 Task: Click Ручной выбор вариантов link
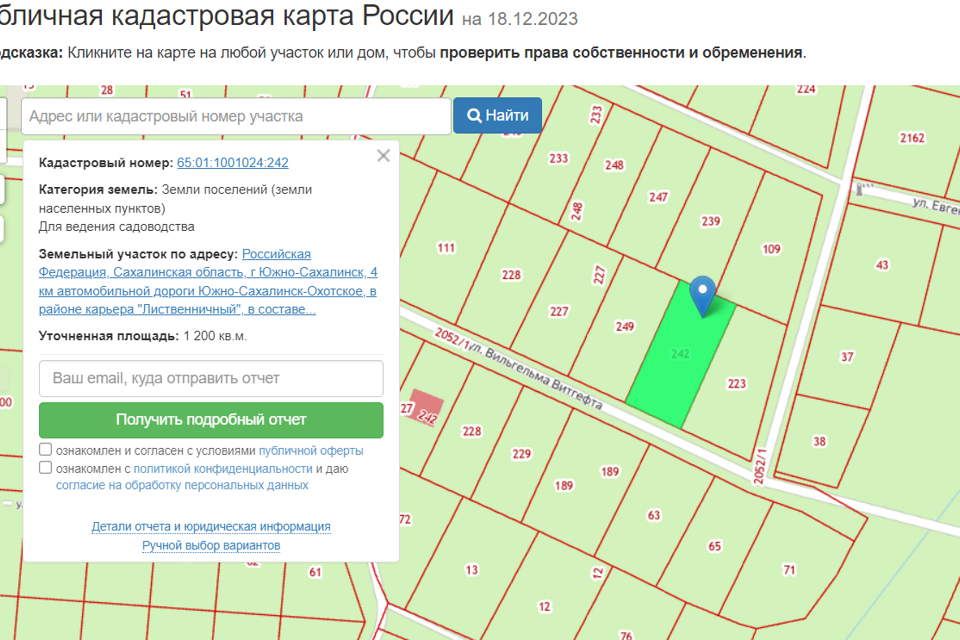coord(211,546)
